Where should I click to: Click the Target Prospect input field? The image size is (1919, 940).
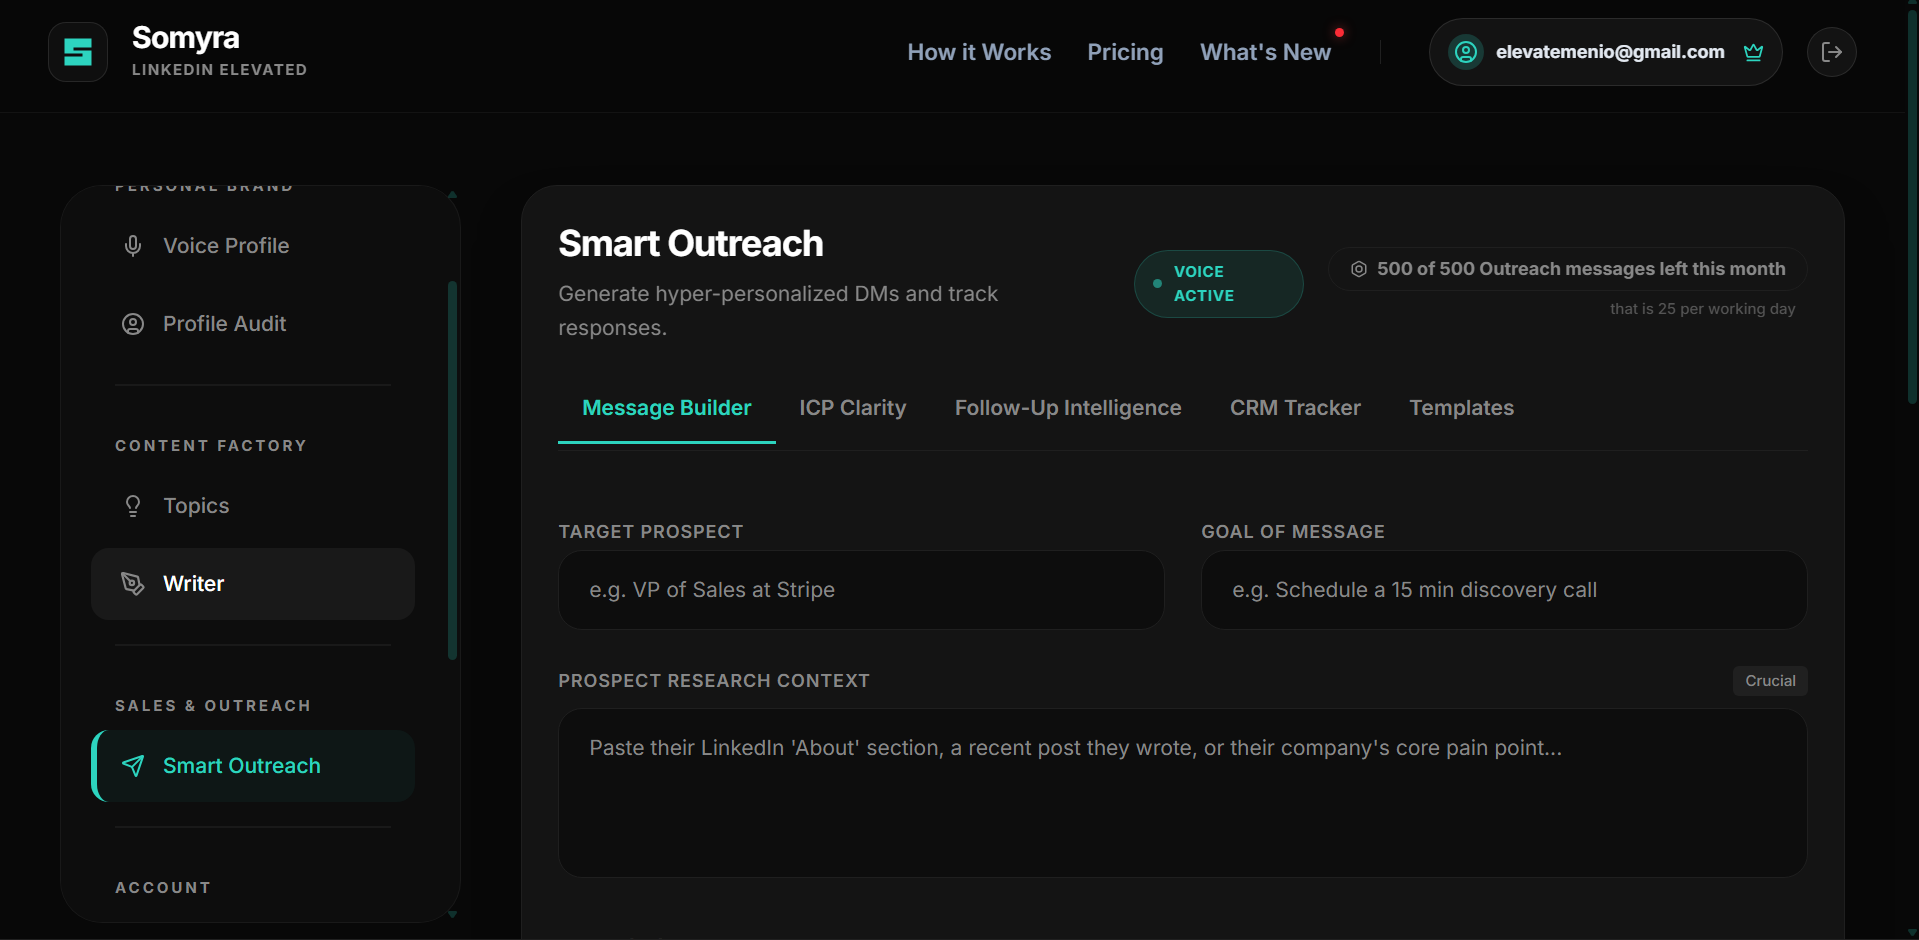pos(860,589)
